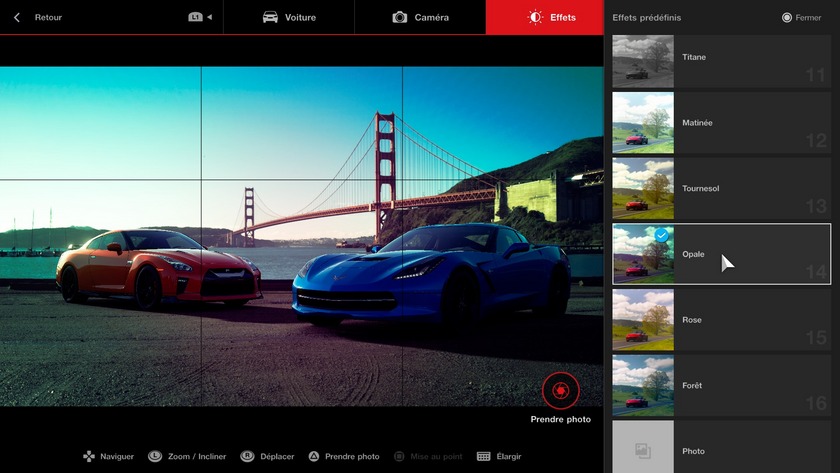Choose the Matinée preset
840x473 pixels.
coord(722,123)
